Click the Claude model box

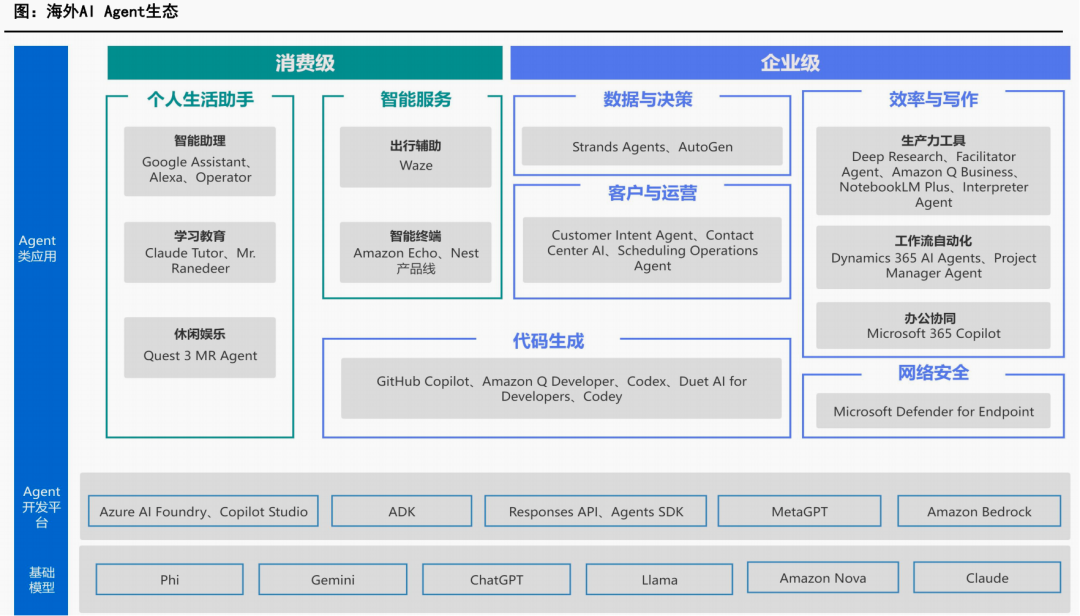[987, 577]
